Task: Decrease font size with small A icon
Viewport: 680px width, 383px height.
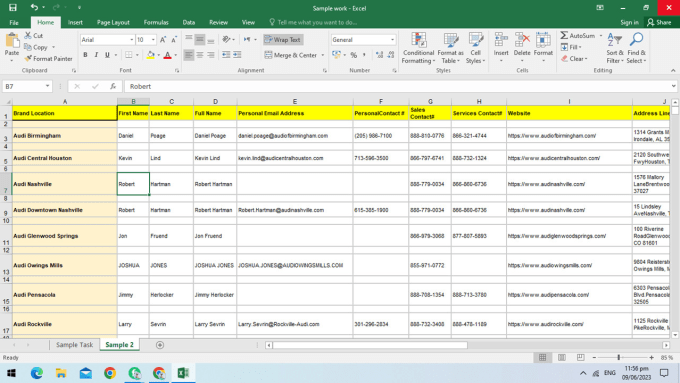Action: (174, 39)
